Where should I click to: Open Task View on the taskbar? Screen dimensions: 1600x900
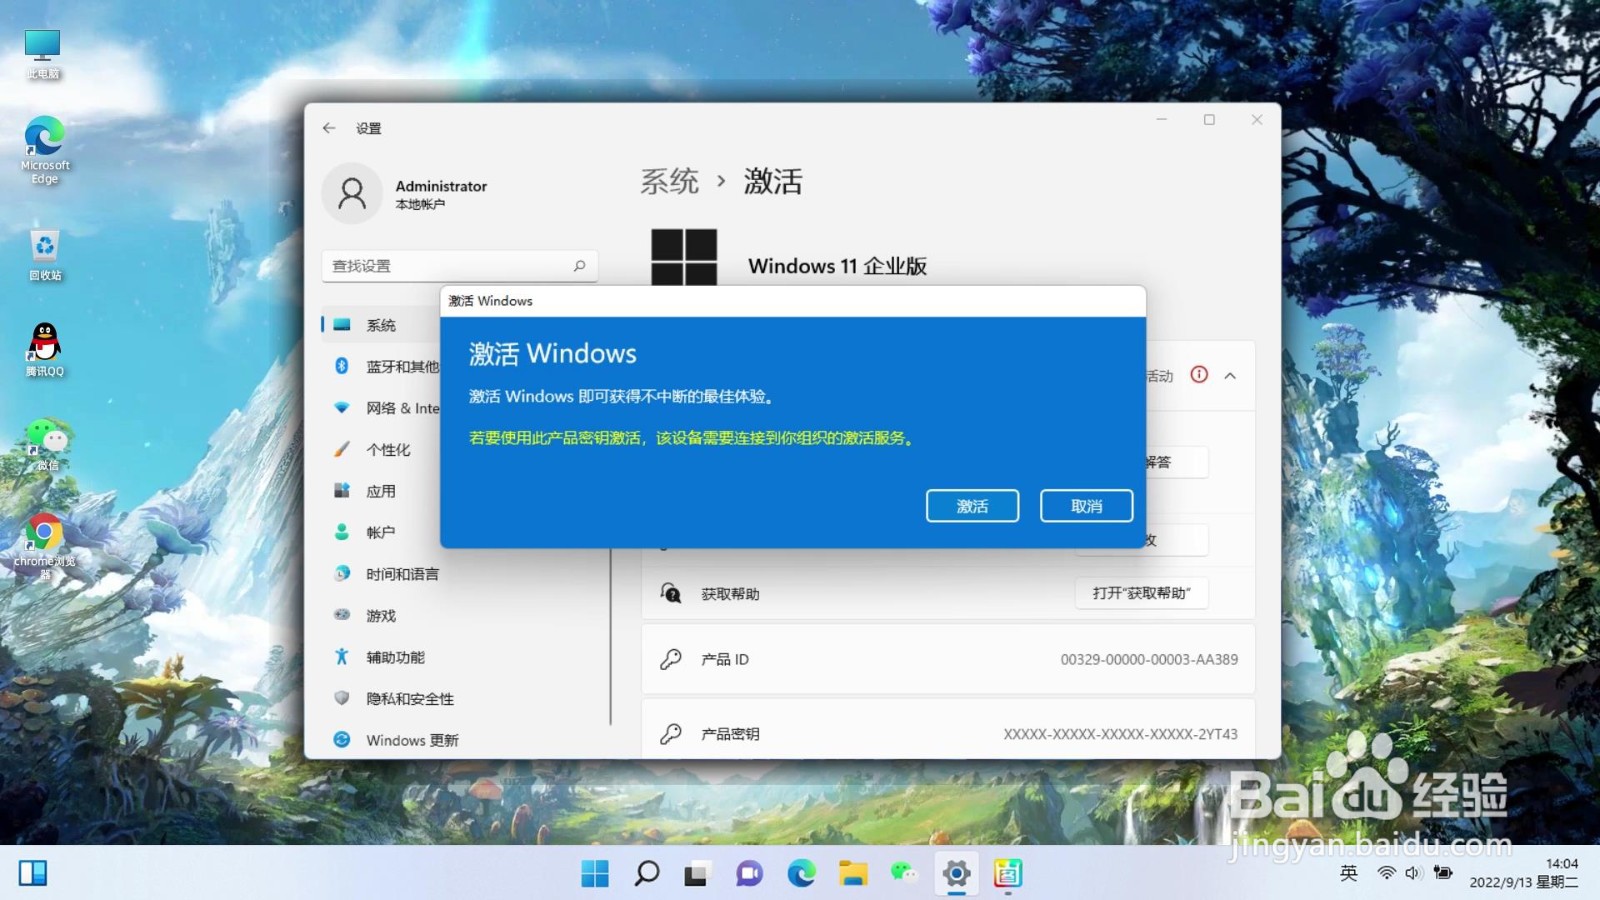click(697, 873)
